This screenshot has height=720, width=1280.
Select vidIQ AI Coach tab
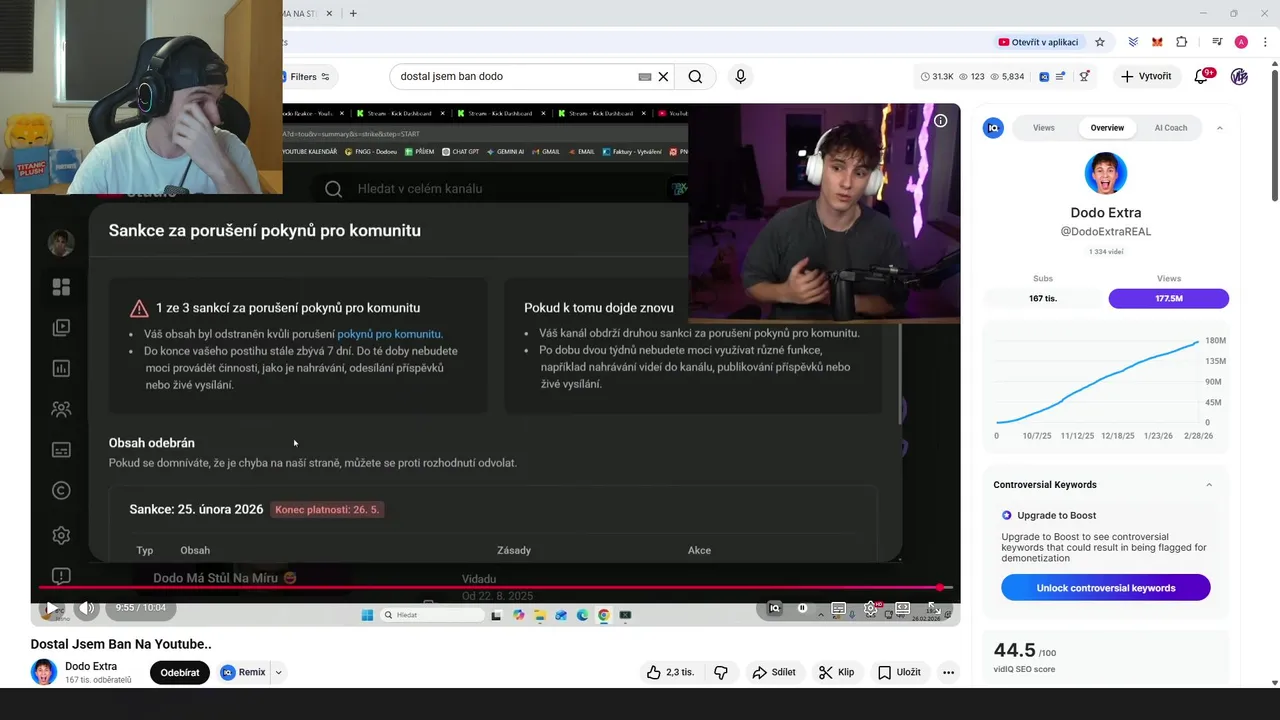[x=1171, y=128]
